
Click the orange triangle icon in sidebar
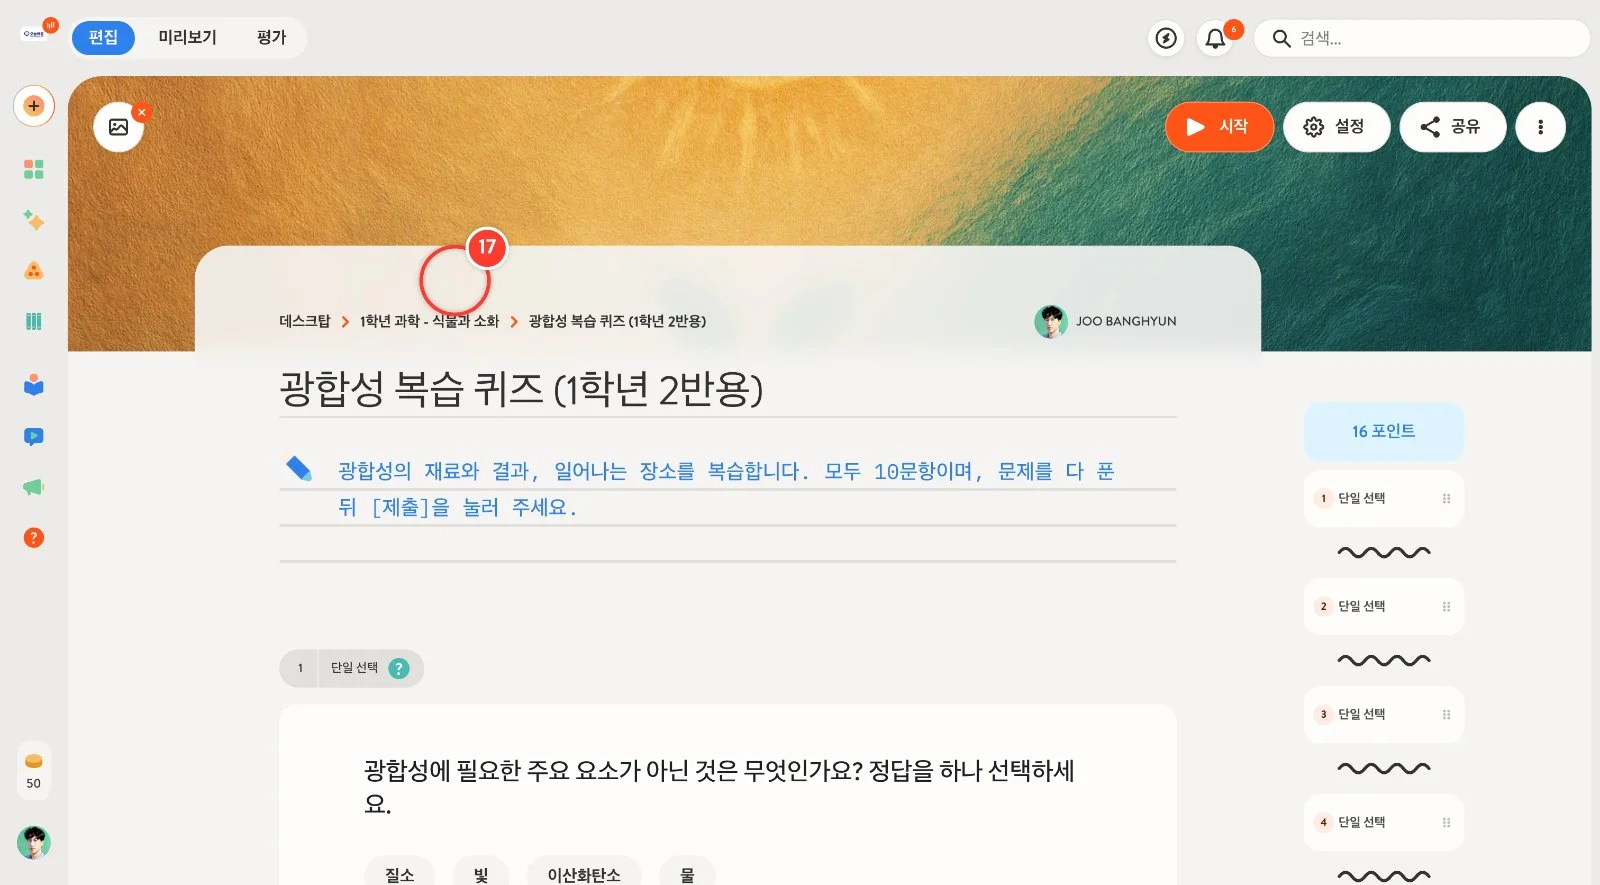[34, 271]
